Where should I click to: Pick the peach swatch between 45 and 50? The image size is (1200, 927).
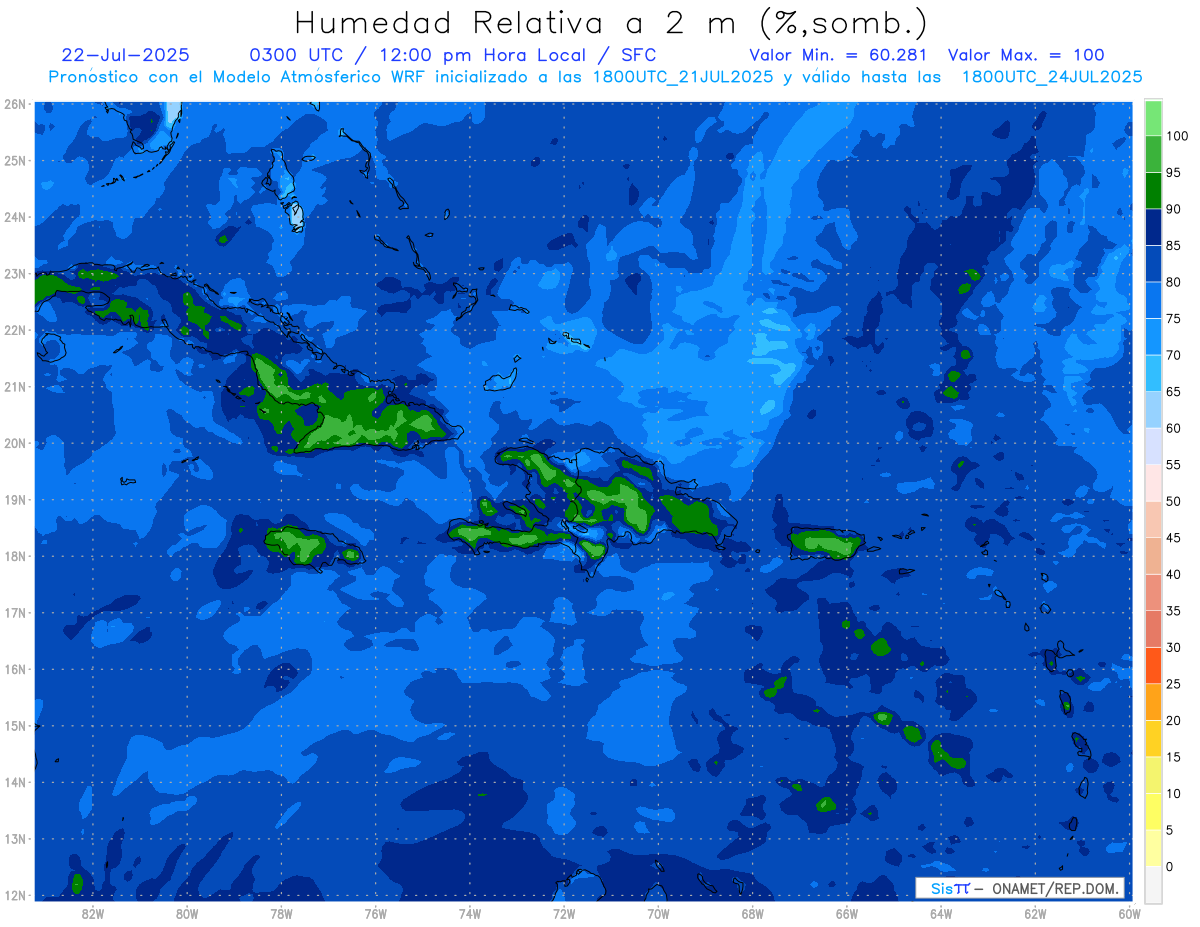(x=1153, y=519)
